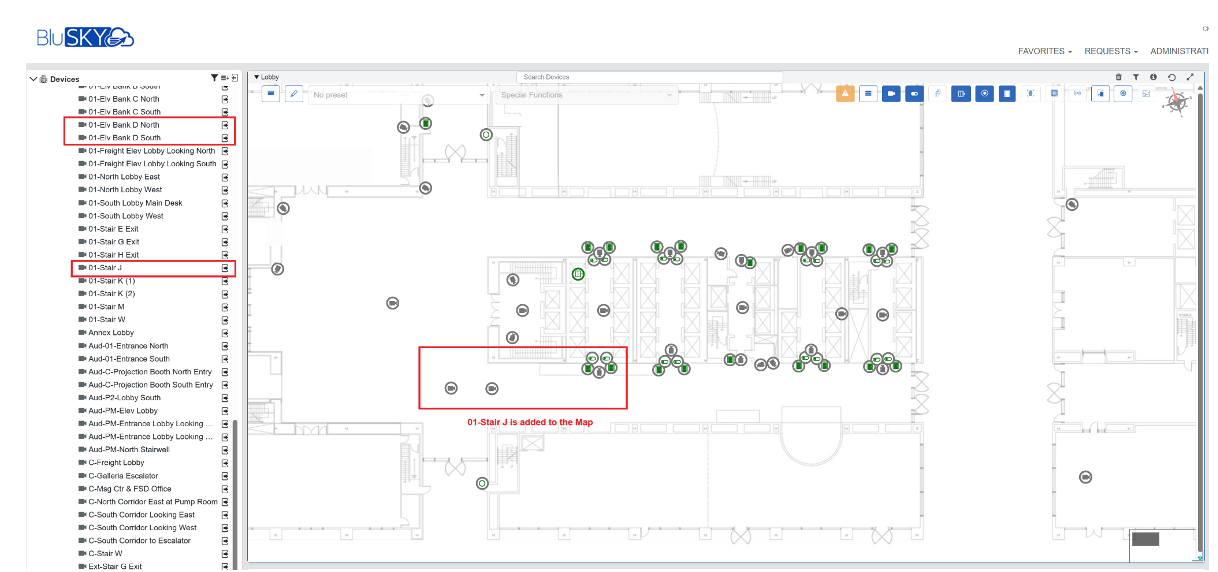Click the chain link toolbar icon

937,93
